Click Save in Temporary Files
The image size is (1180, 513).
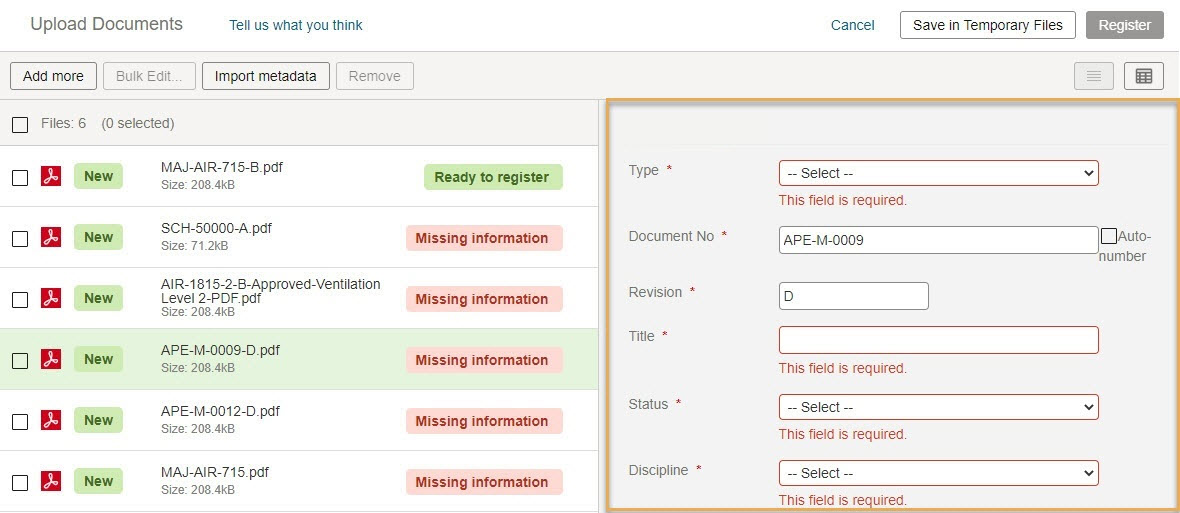[987, 25]
